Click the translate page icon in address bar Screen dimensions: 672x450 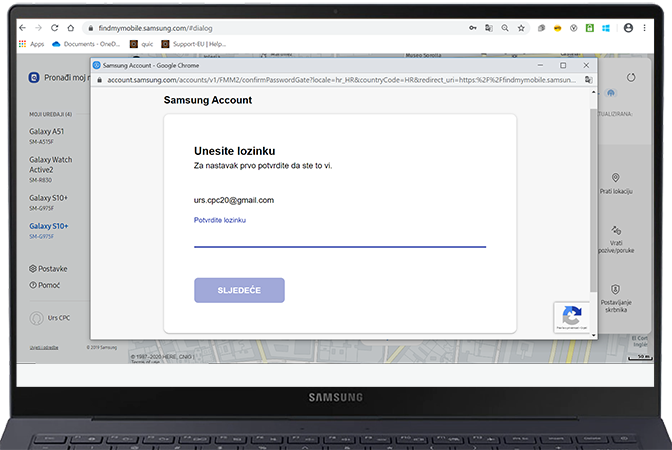489,28
